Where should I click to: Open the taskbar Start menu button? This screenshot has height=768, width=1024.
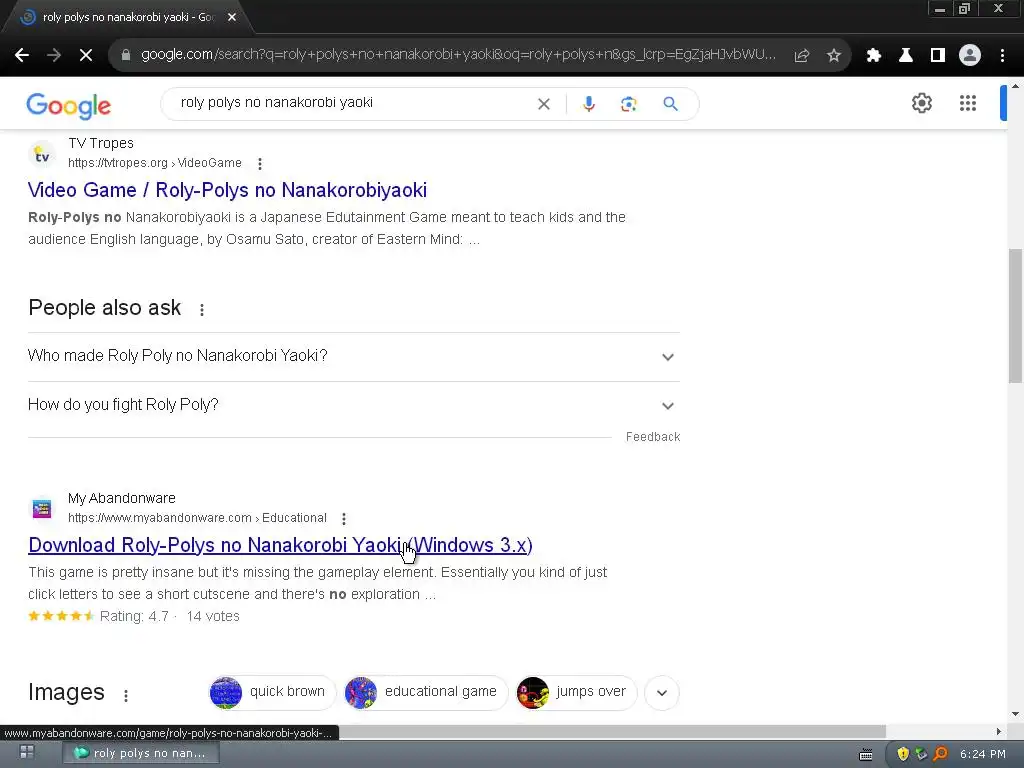click(x=27, y=753)
